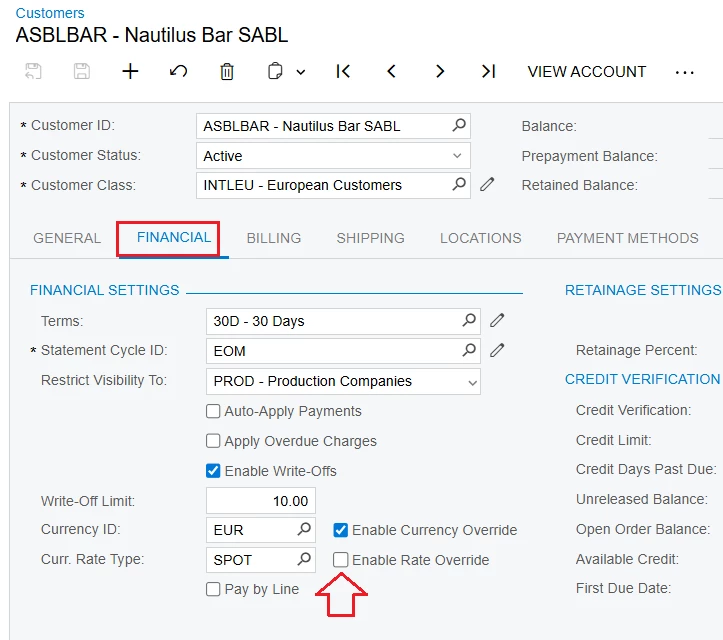This screenshot has height=640, width=723.
Task: Click the clipboard copy icon
Action: (275, 71)
